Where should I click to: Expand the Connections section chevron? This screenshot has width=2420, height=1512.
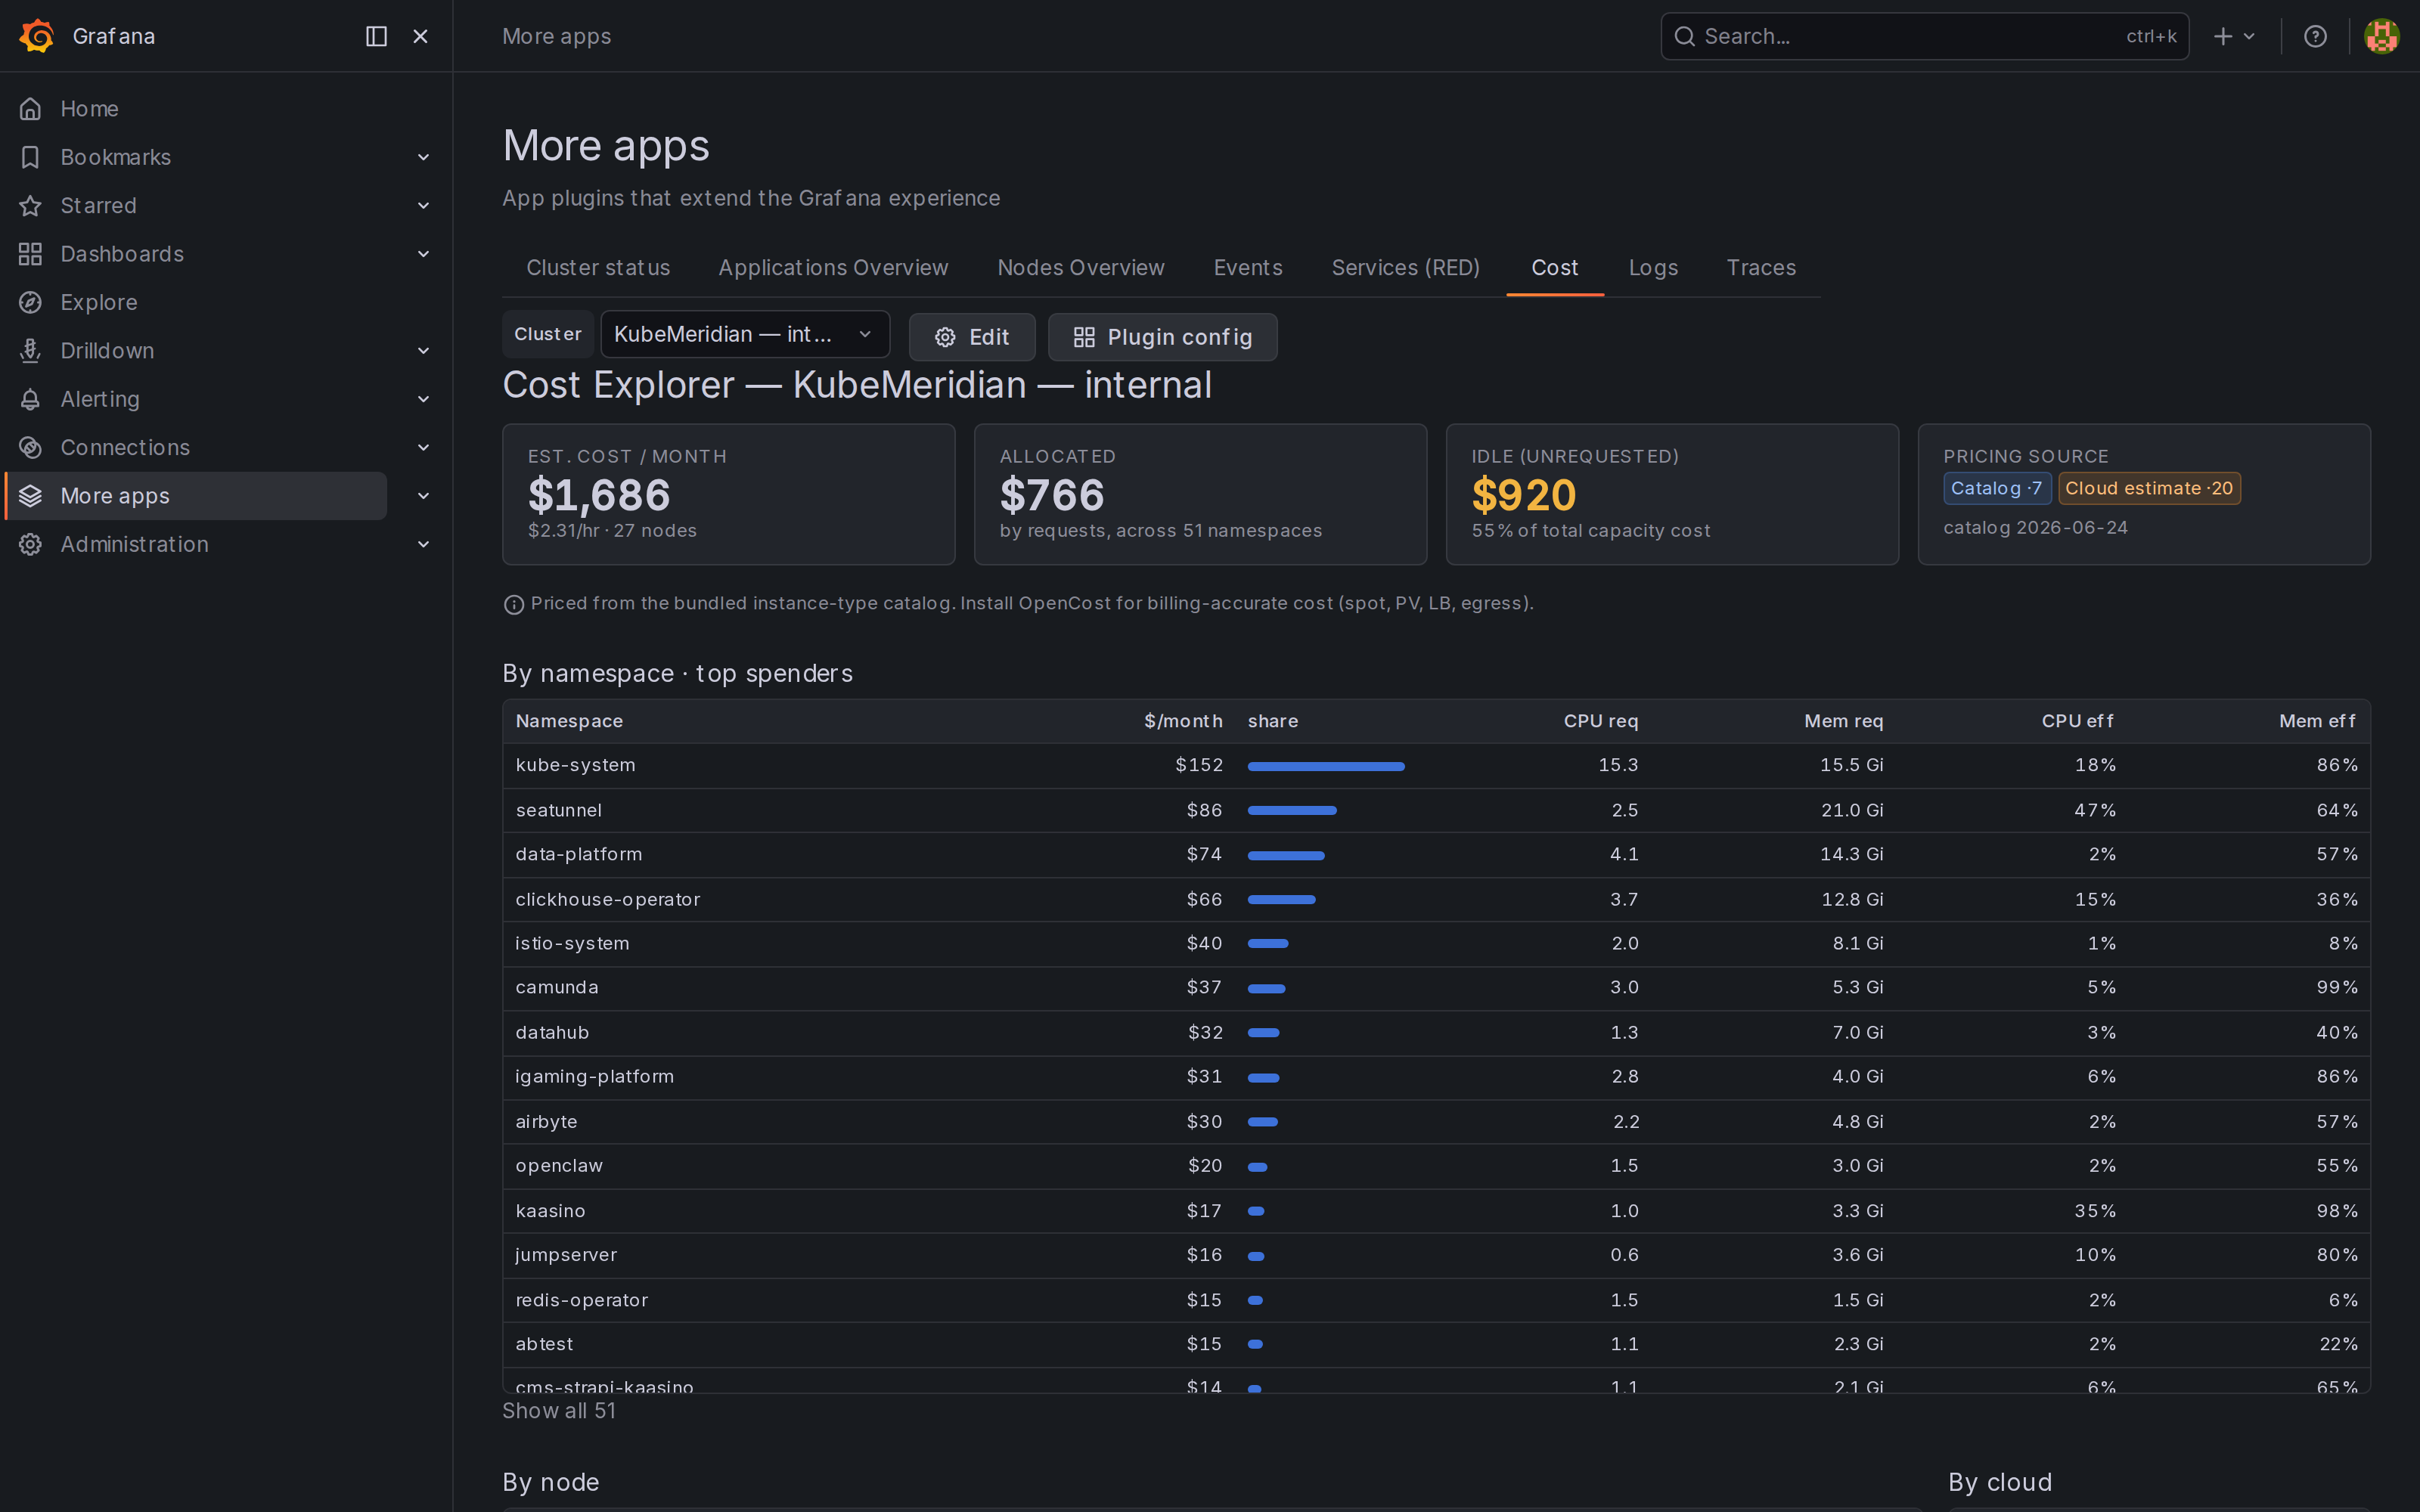pos(423,447)
